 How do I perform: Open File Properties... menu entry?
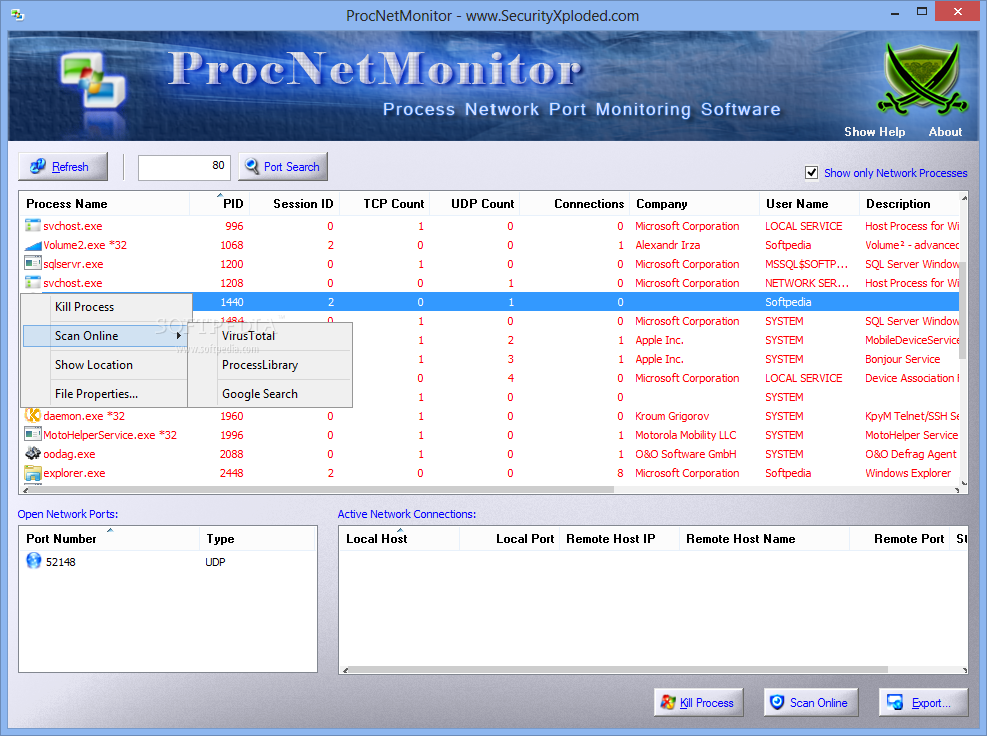click(x=106, y=393)
